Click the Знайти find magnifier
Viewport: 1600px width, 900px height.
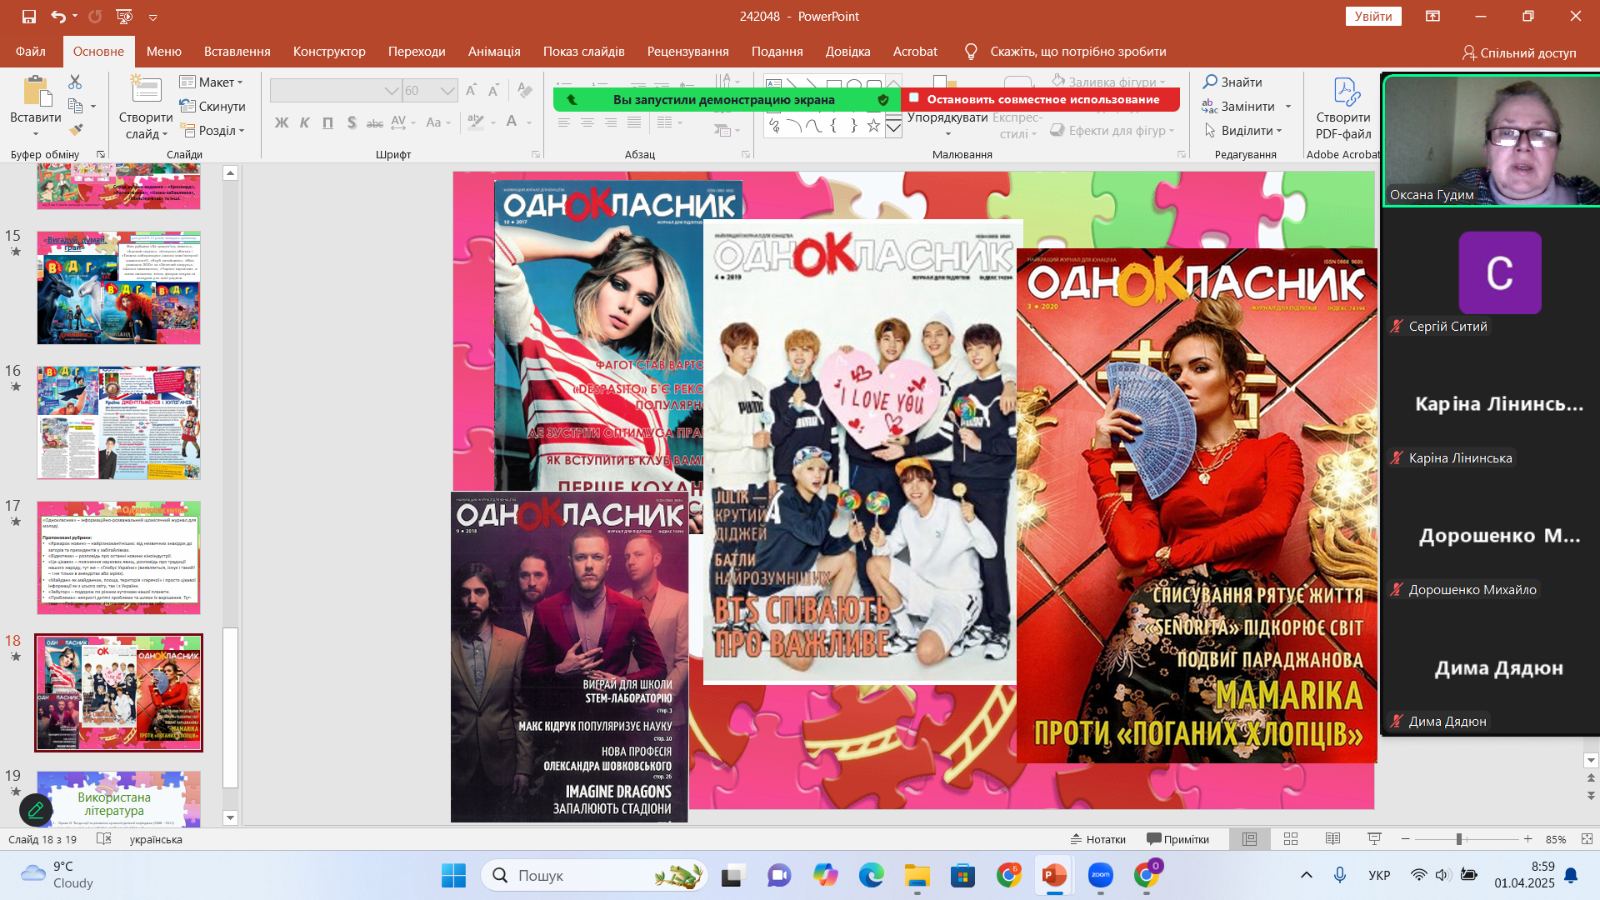pos(1232,82)
